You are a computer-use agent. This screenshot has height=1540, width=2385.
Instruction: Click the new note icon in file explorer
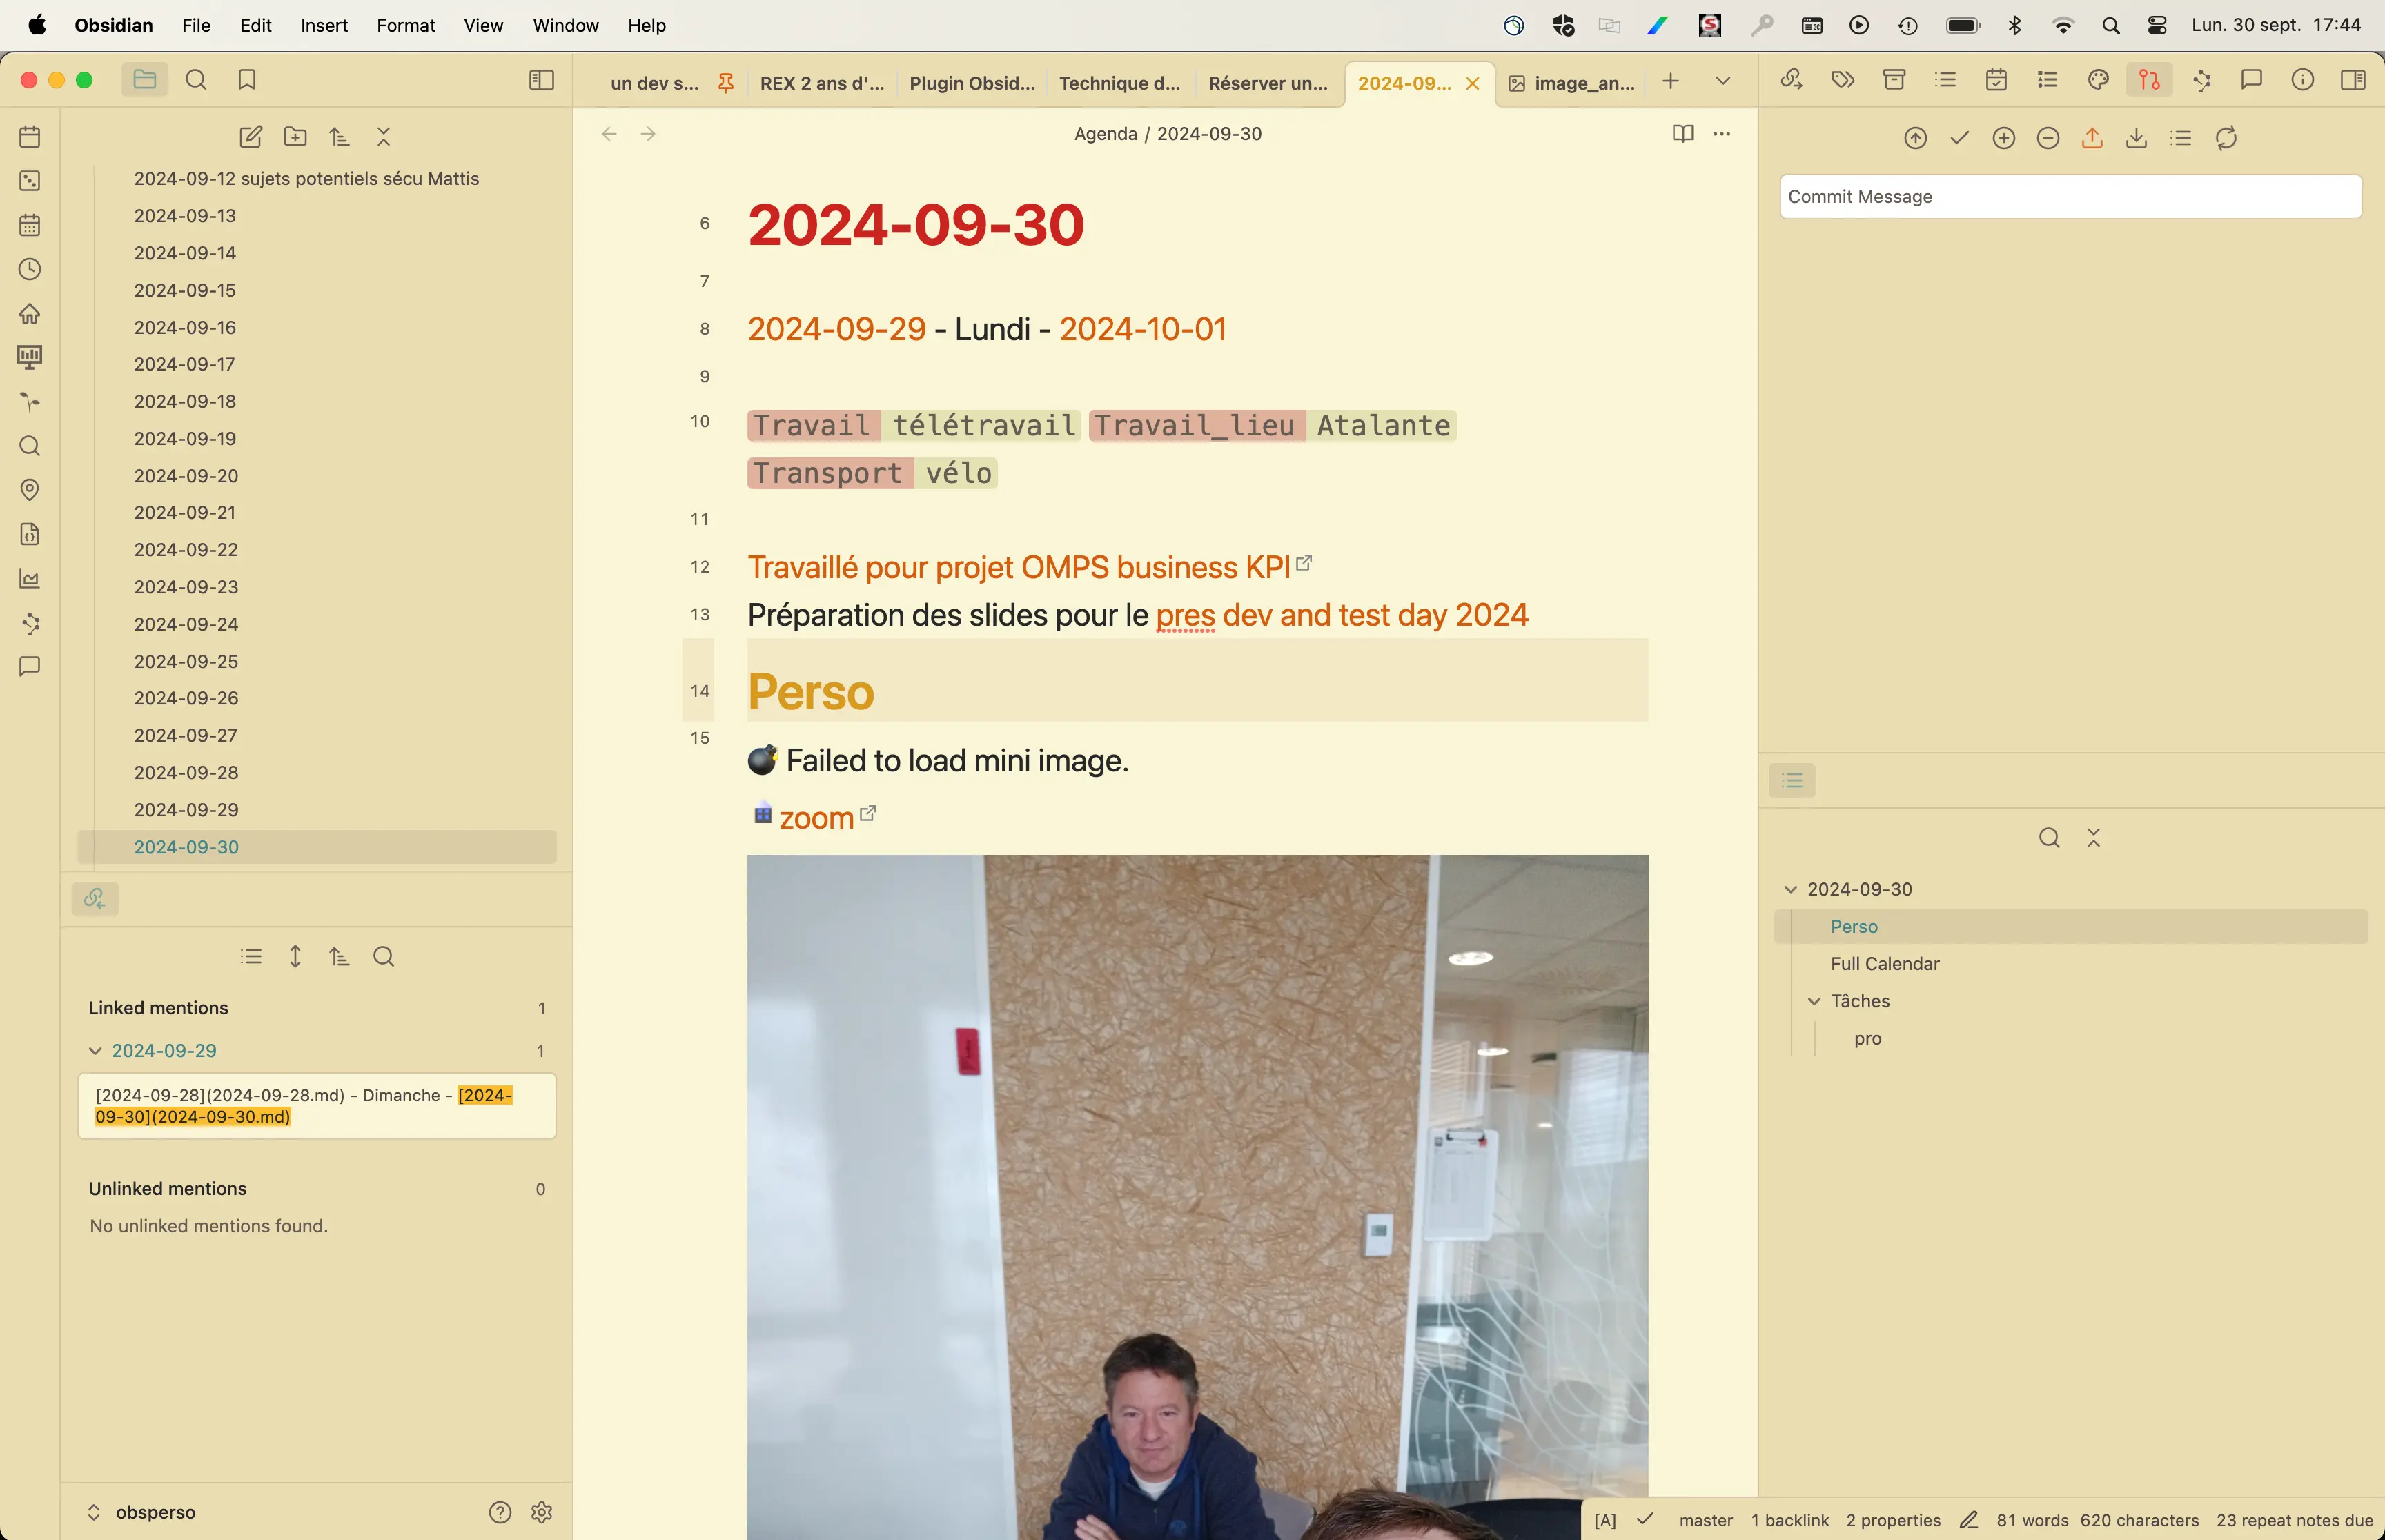point(250,137)
